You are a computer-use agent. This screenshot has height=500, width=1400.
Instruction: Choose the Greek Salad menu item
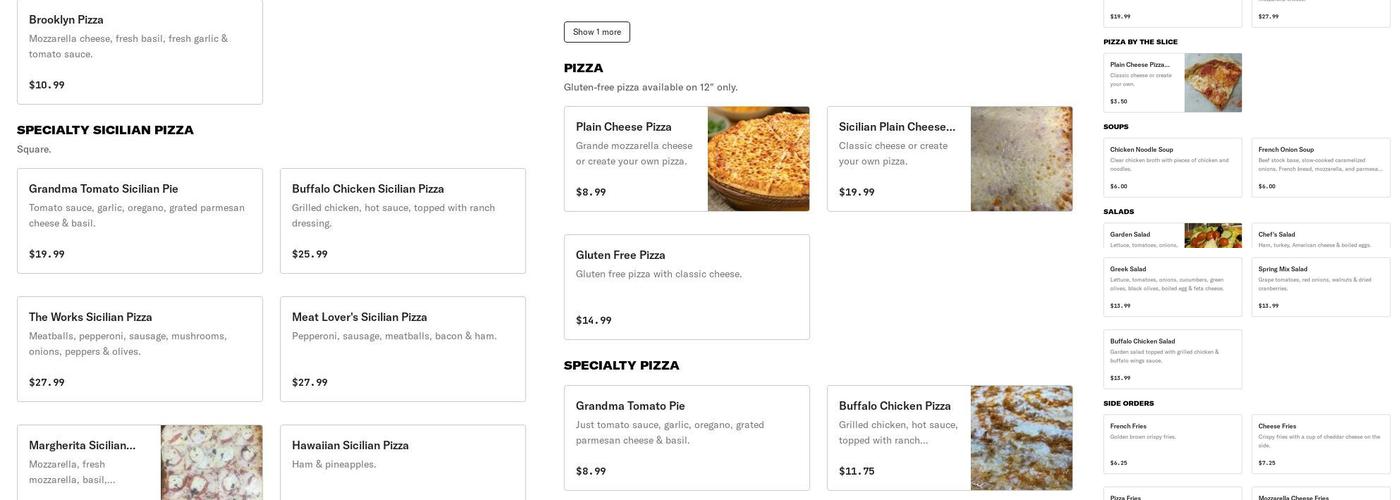pos(1172,287)
